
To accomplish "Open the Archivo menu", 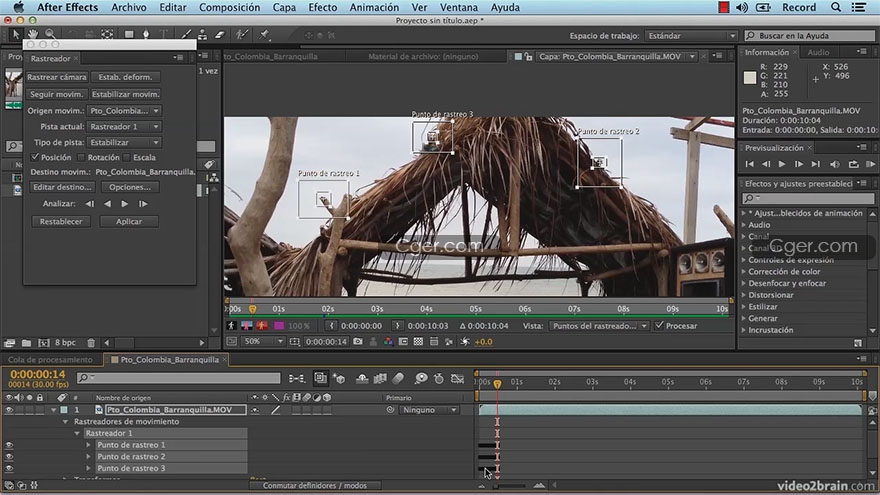I will [x=129, y=7].
